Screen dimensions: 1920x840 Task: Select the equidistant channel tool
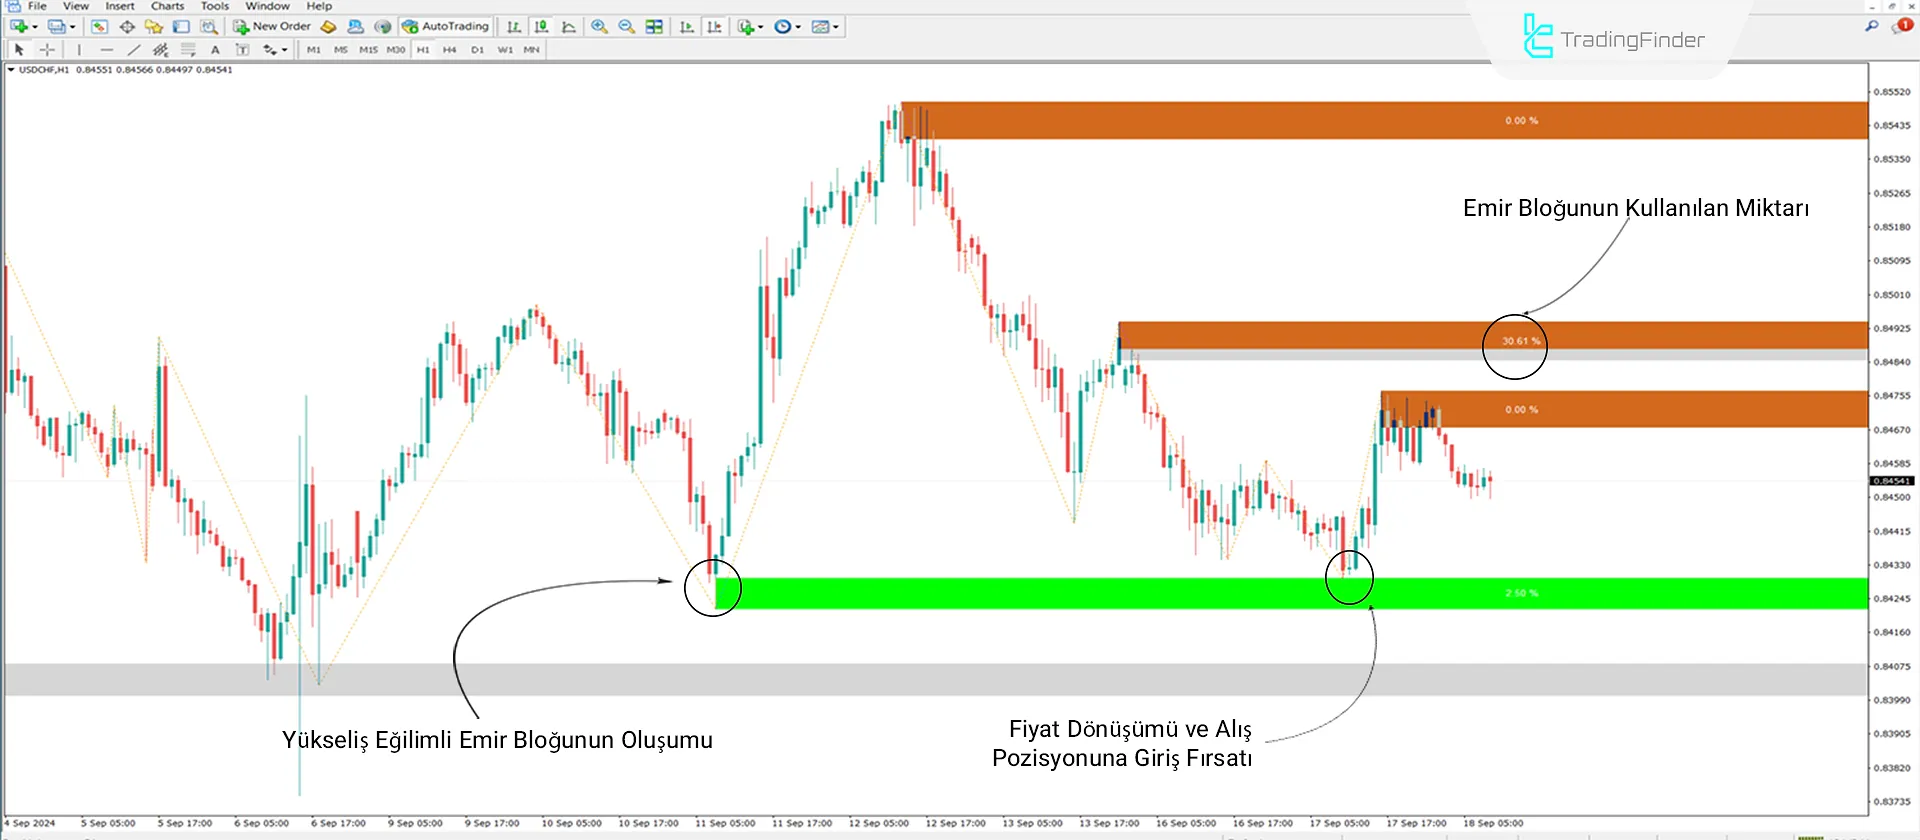click(160, 49)
